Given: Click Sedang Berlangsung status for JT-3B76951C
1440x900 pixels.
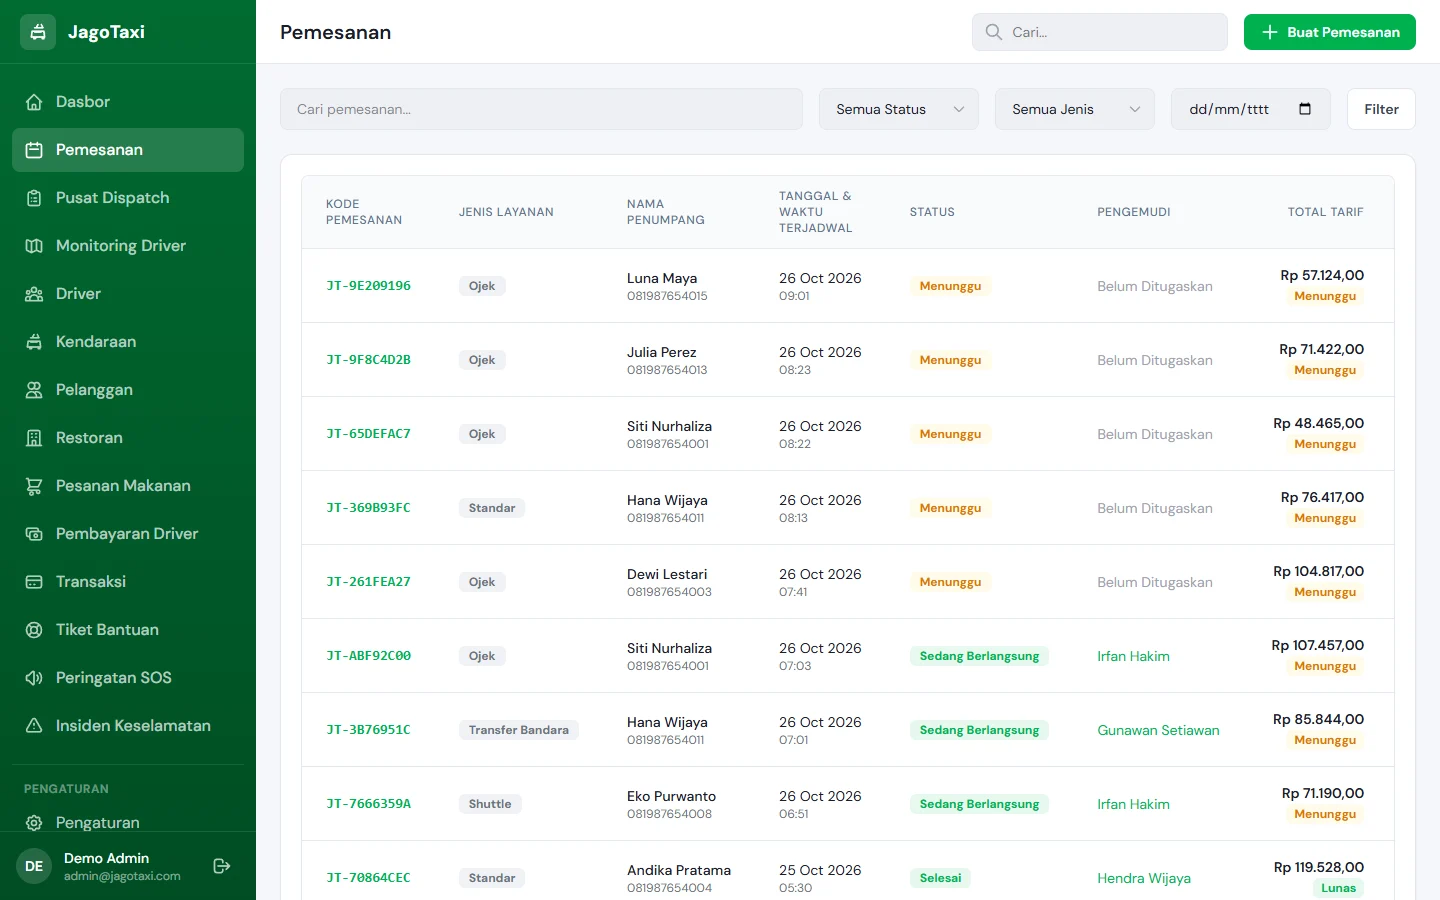Looking at the screenshot, I should coord(979,730).
